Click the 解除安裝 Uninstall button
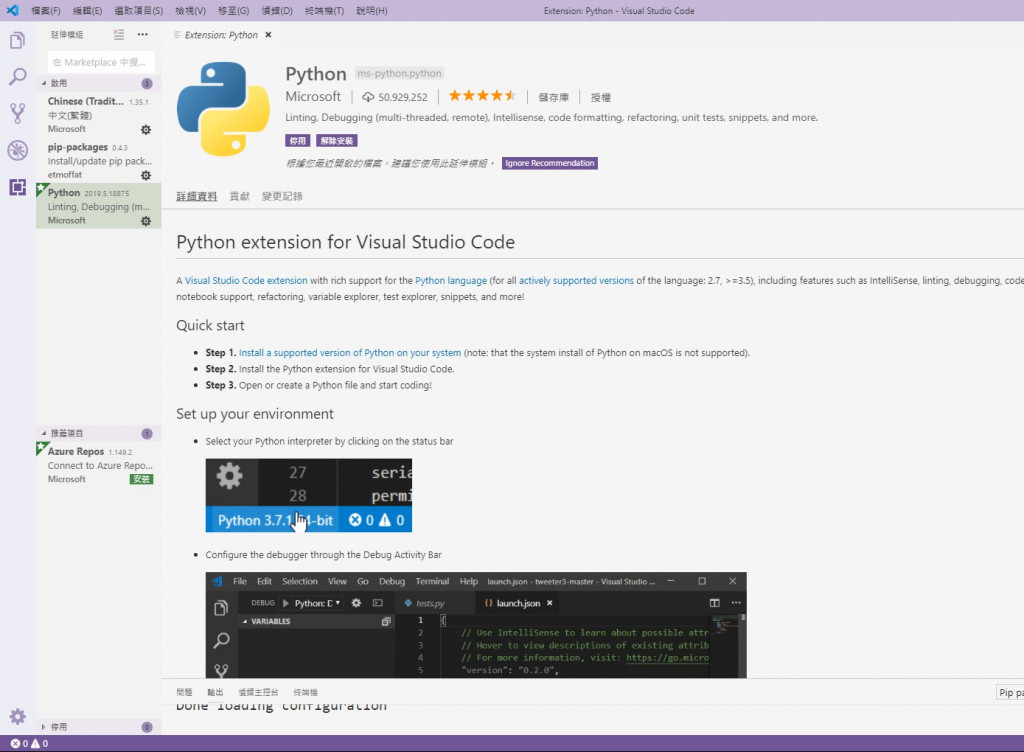Screen dimensions: 1024x752 coord(337,140)
